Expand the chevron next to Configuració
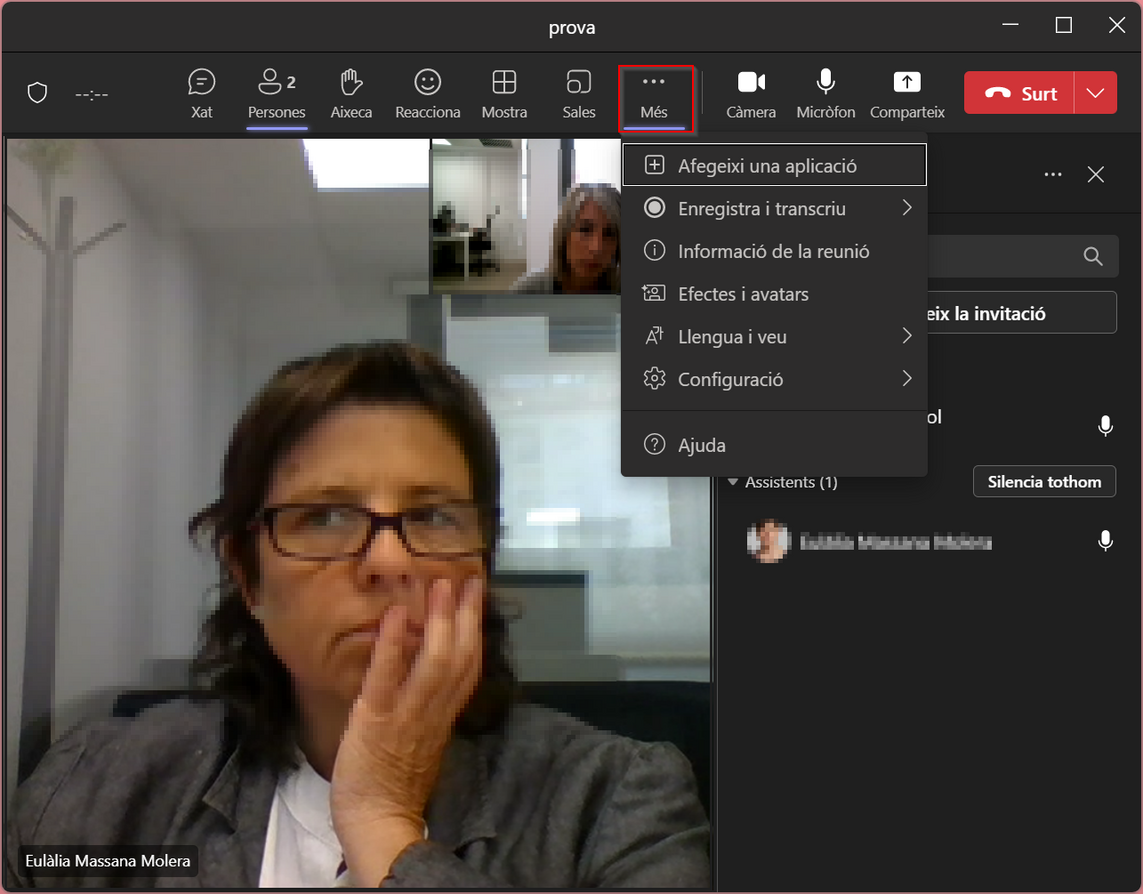This screenshot has height=894, width=1143. (907, 378)
